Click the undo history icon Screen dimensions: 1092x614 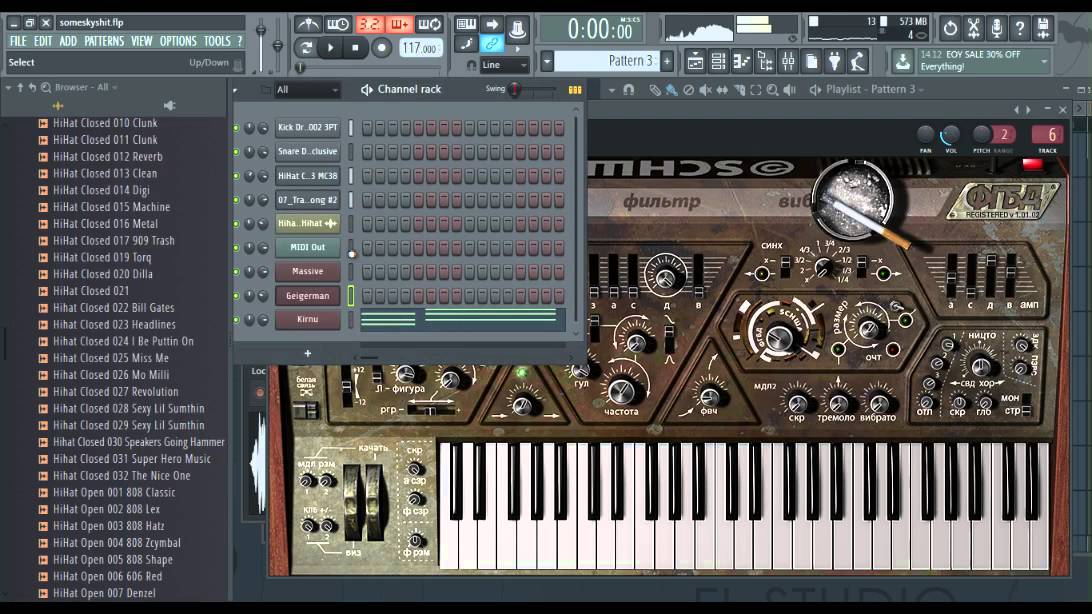(x=950, y=29)
